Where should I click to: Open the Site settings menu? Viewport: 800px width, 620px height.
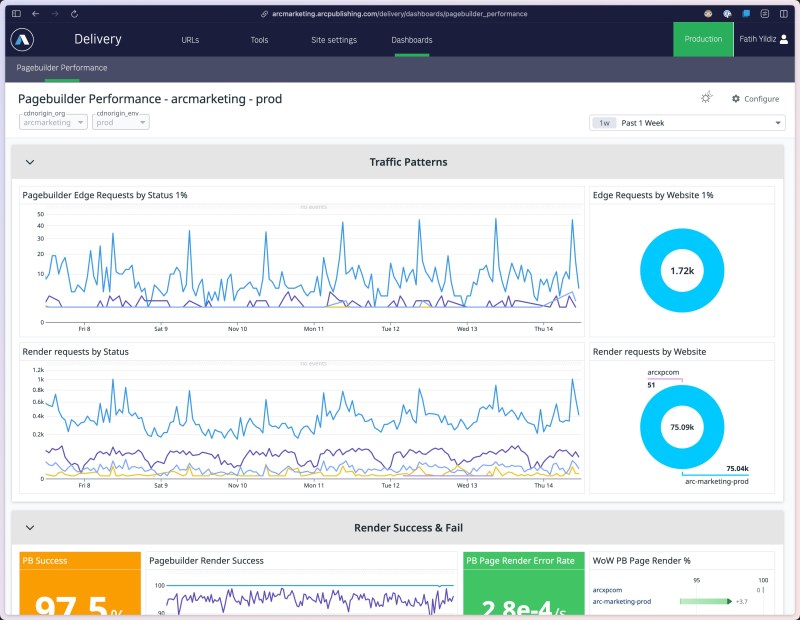click(334, 40)
